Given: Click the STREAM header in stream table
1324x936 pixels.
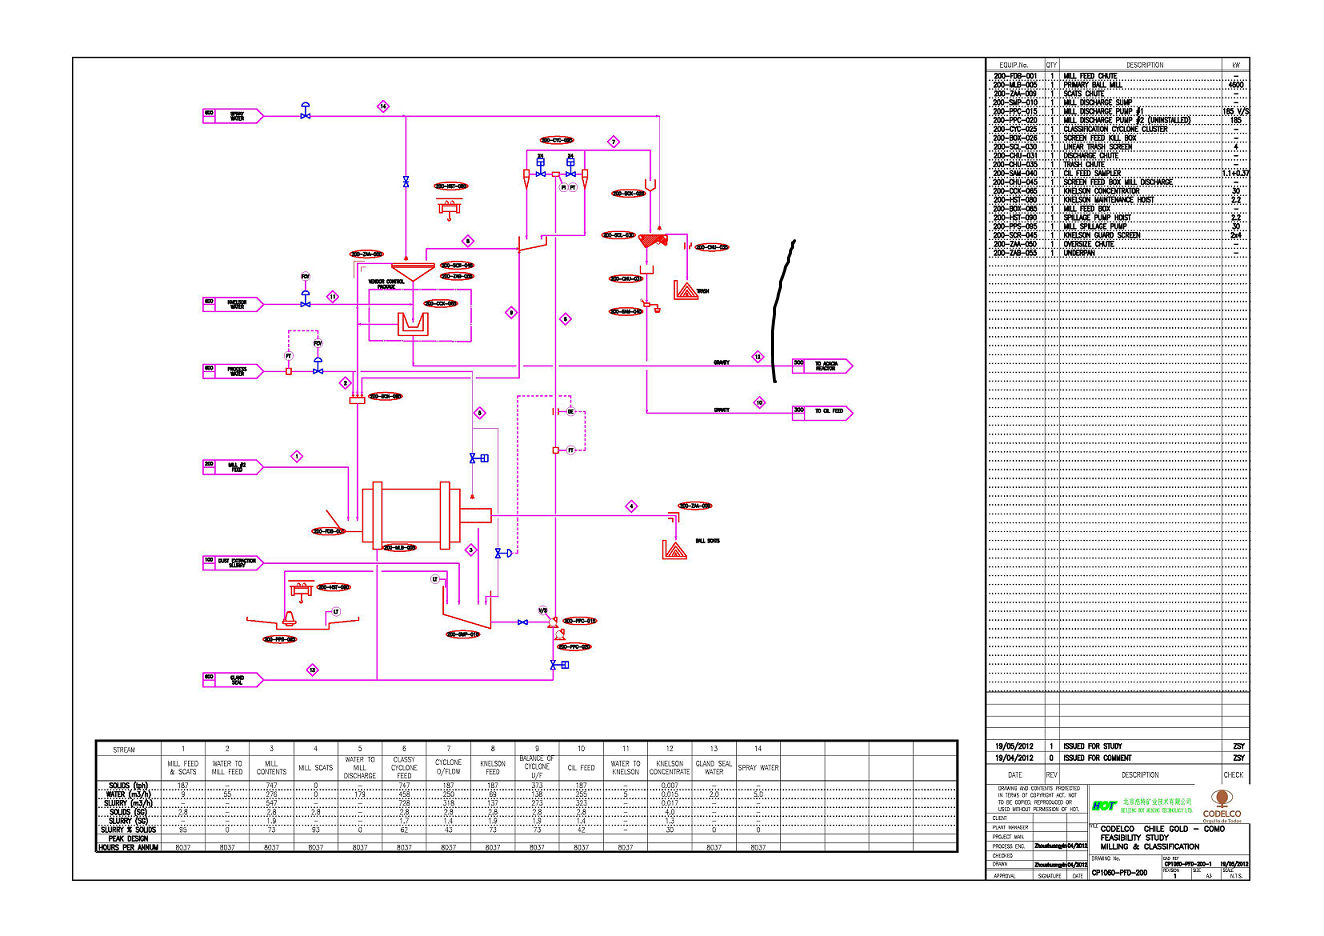Looking at the screenshot, I should pos(124,749).
